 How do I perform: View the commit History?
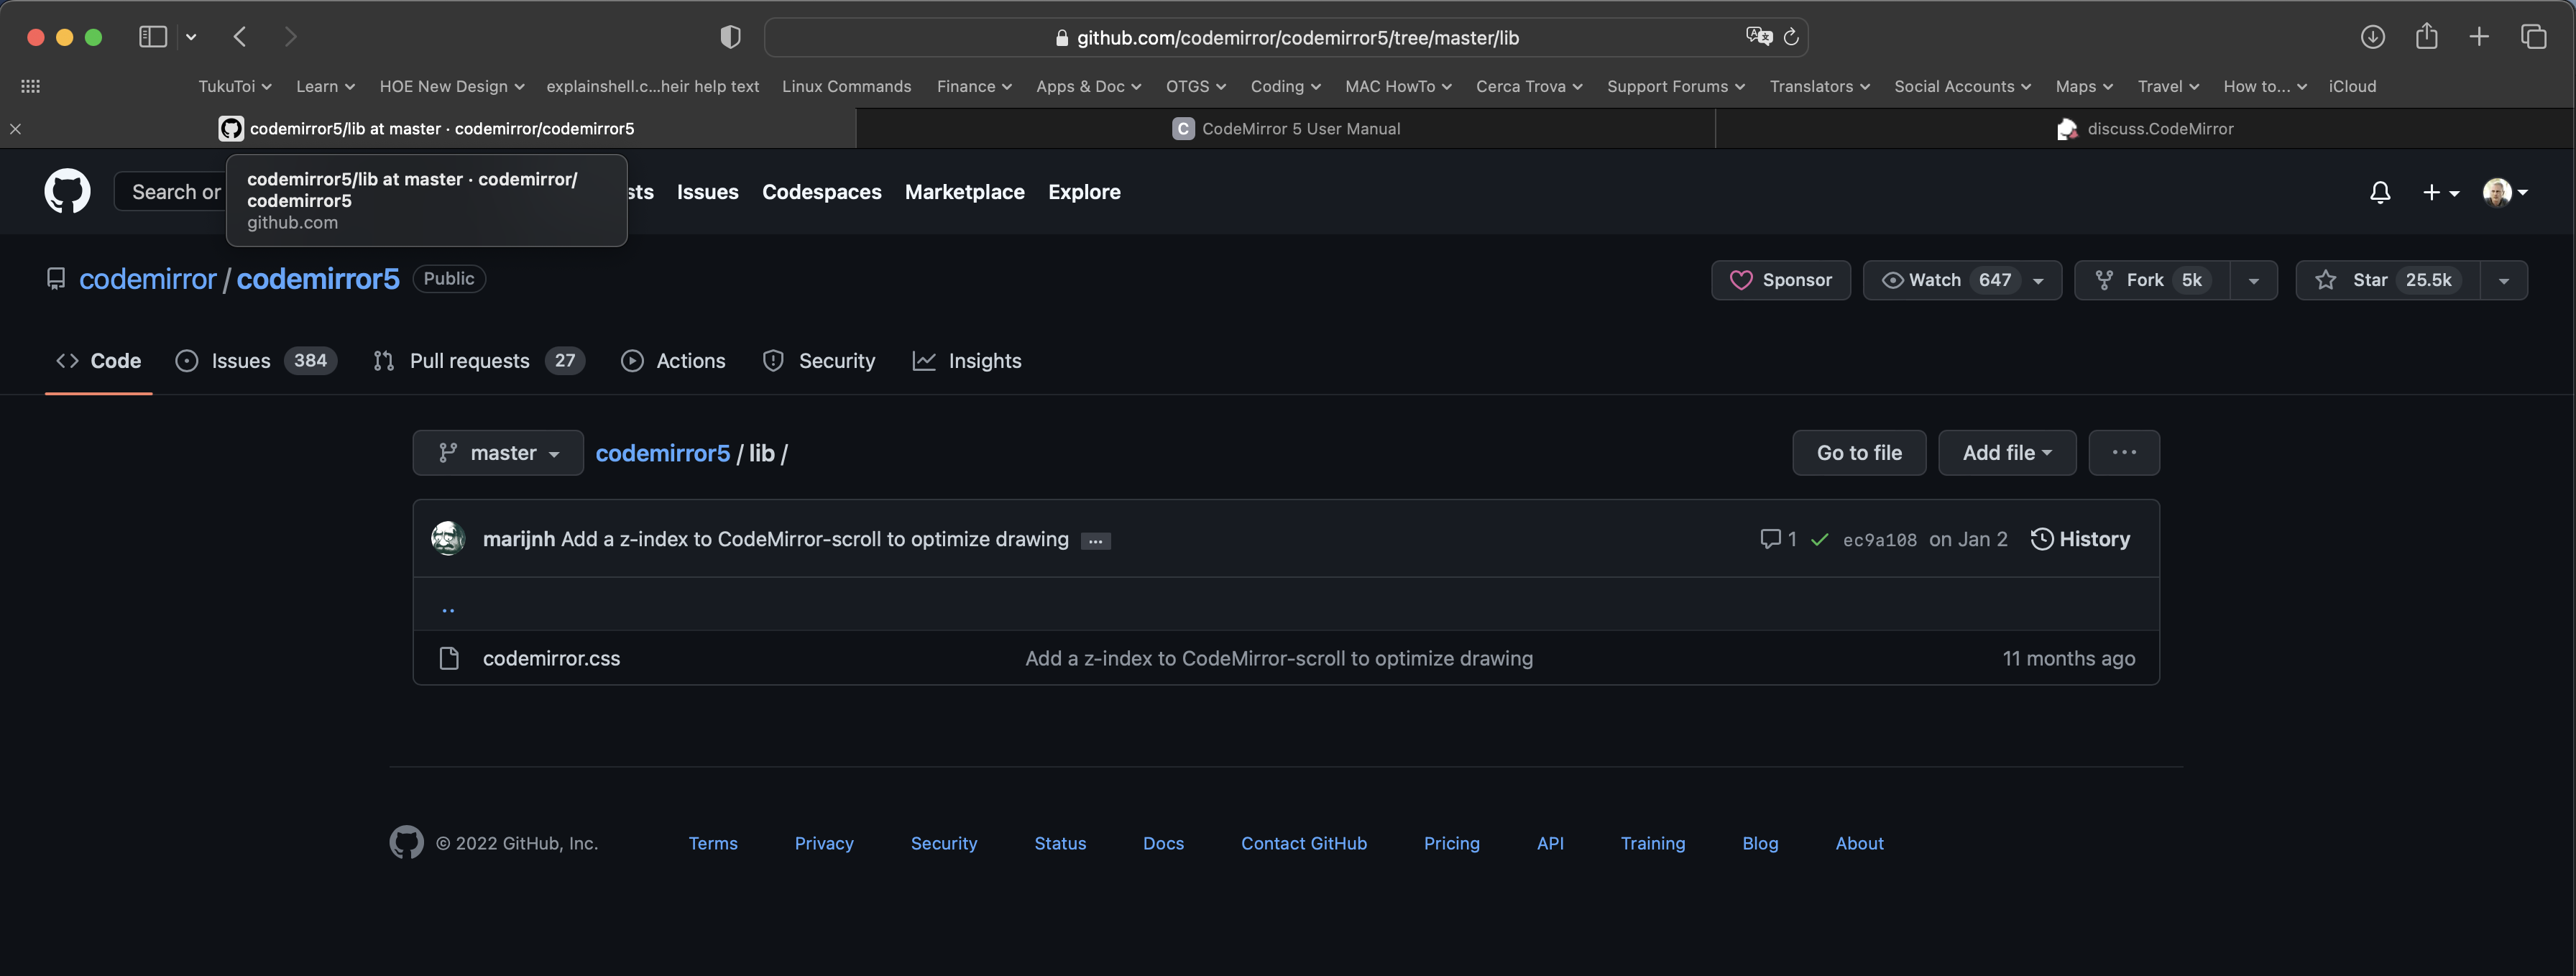[2080, 539]
